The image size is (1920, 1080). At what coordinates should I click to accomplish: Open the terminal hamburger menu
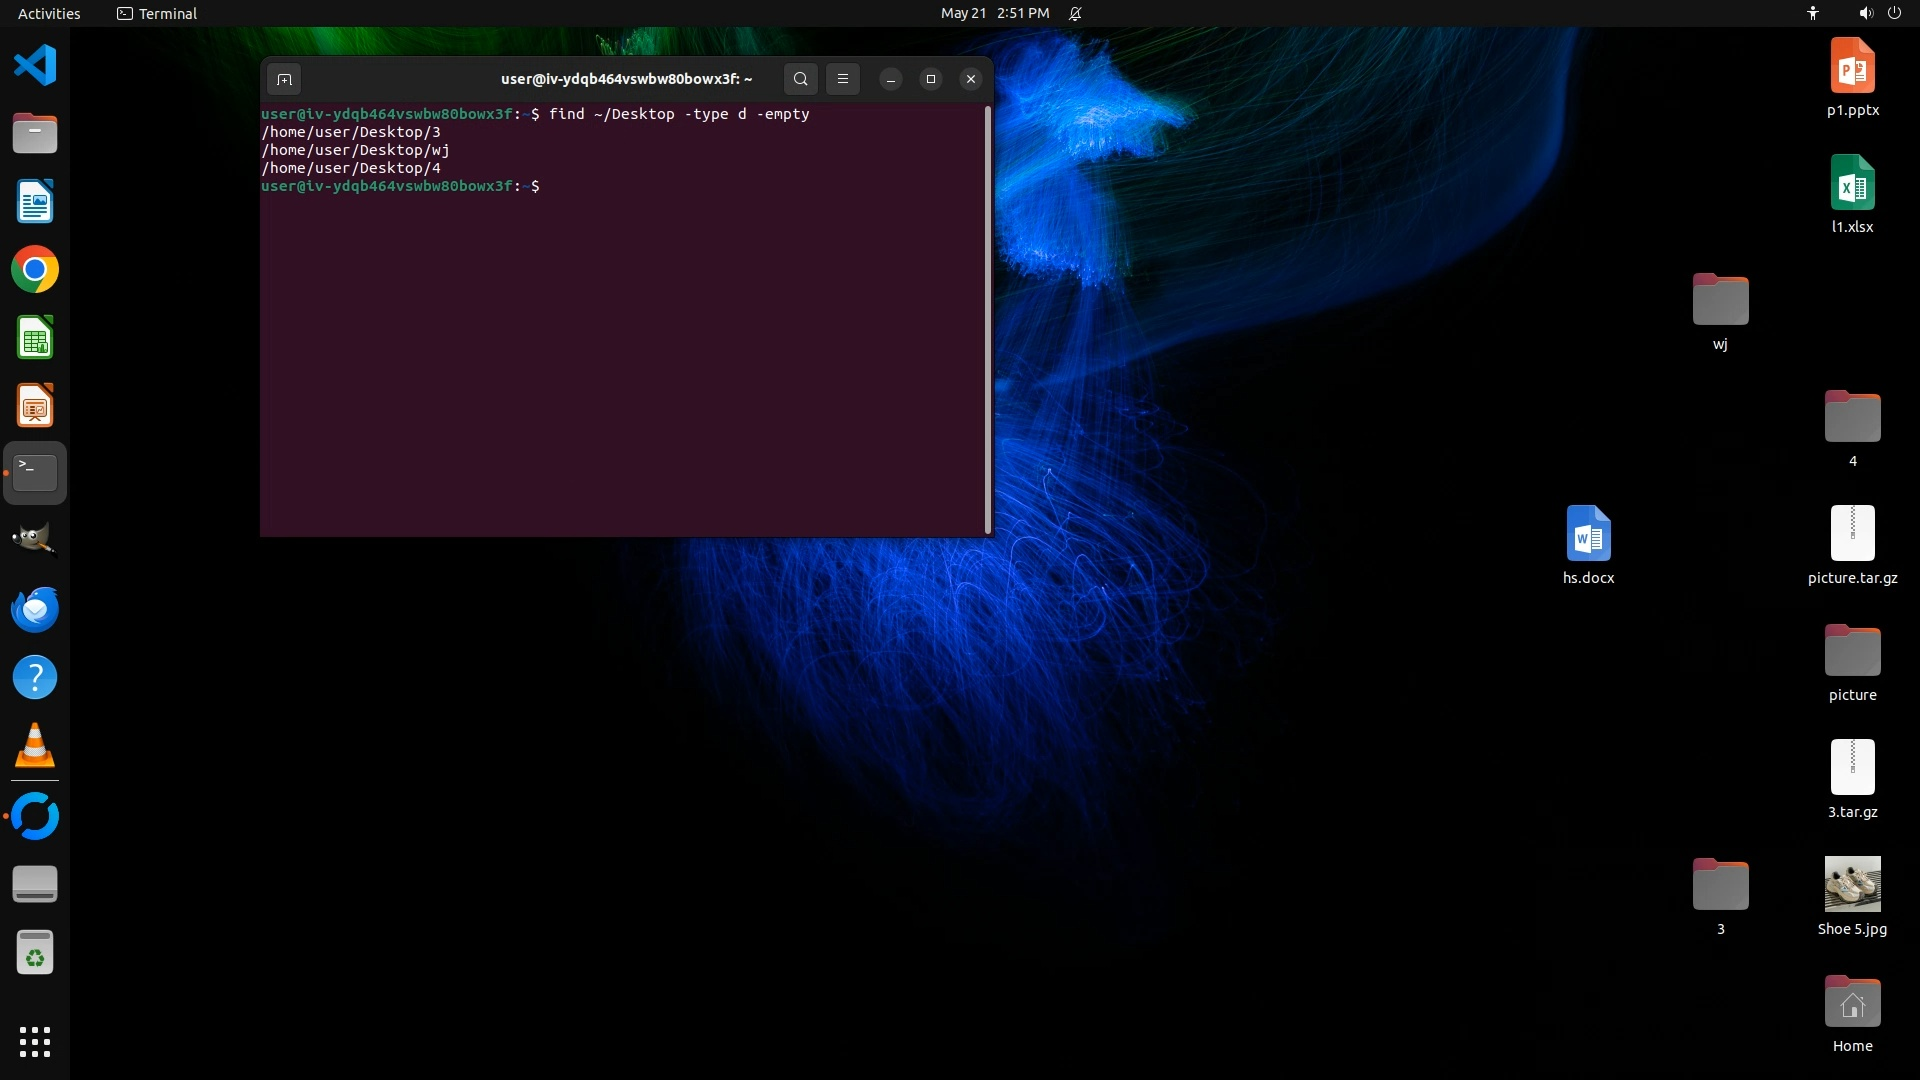pos(843,79)
